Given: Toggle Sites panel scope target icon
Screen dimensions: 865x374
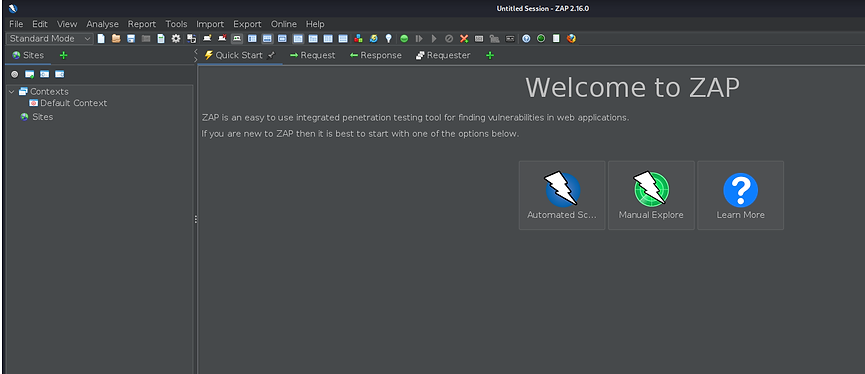Looking at the screenshot, I should tap(14, 74).
